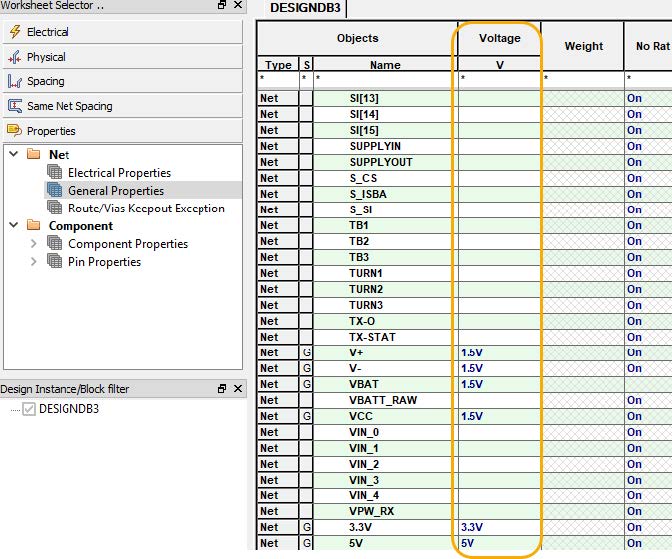Viewport: 672px width, 559px height.
Task: Click the Type column filter field
Action: click(x=278, y=80)
